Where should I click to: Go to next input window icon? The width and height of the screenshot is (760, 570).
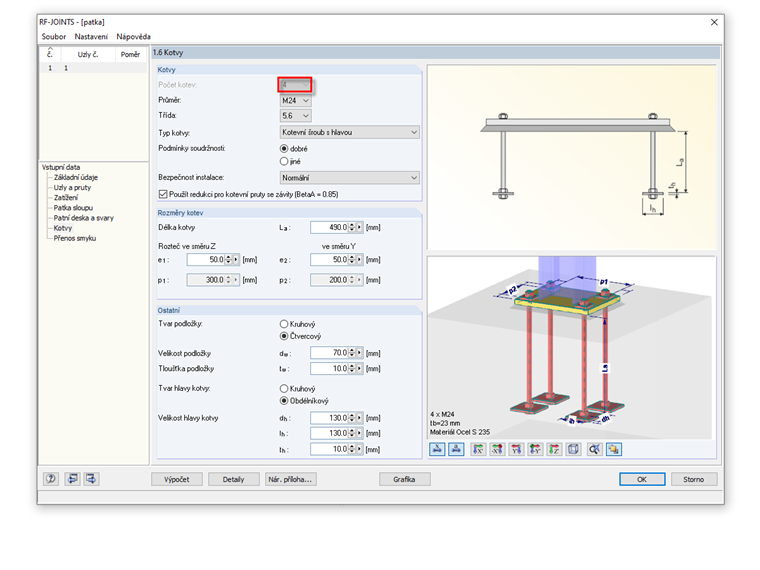[91, 479]
